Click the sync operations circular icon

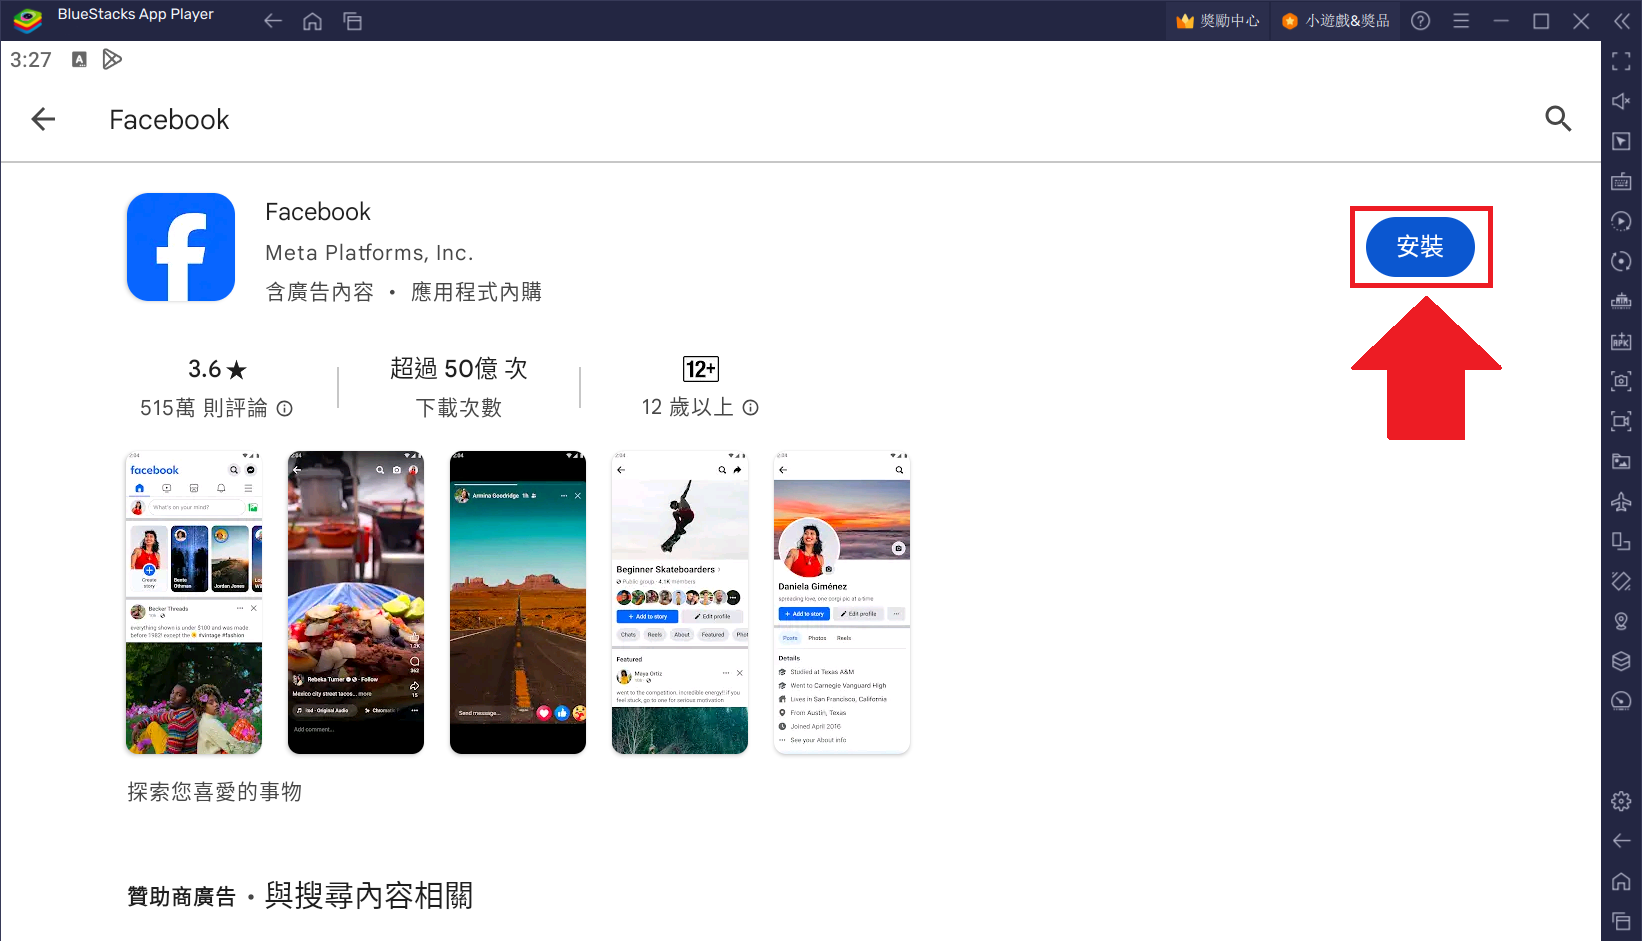click(x=1621, y=261)
